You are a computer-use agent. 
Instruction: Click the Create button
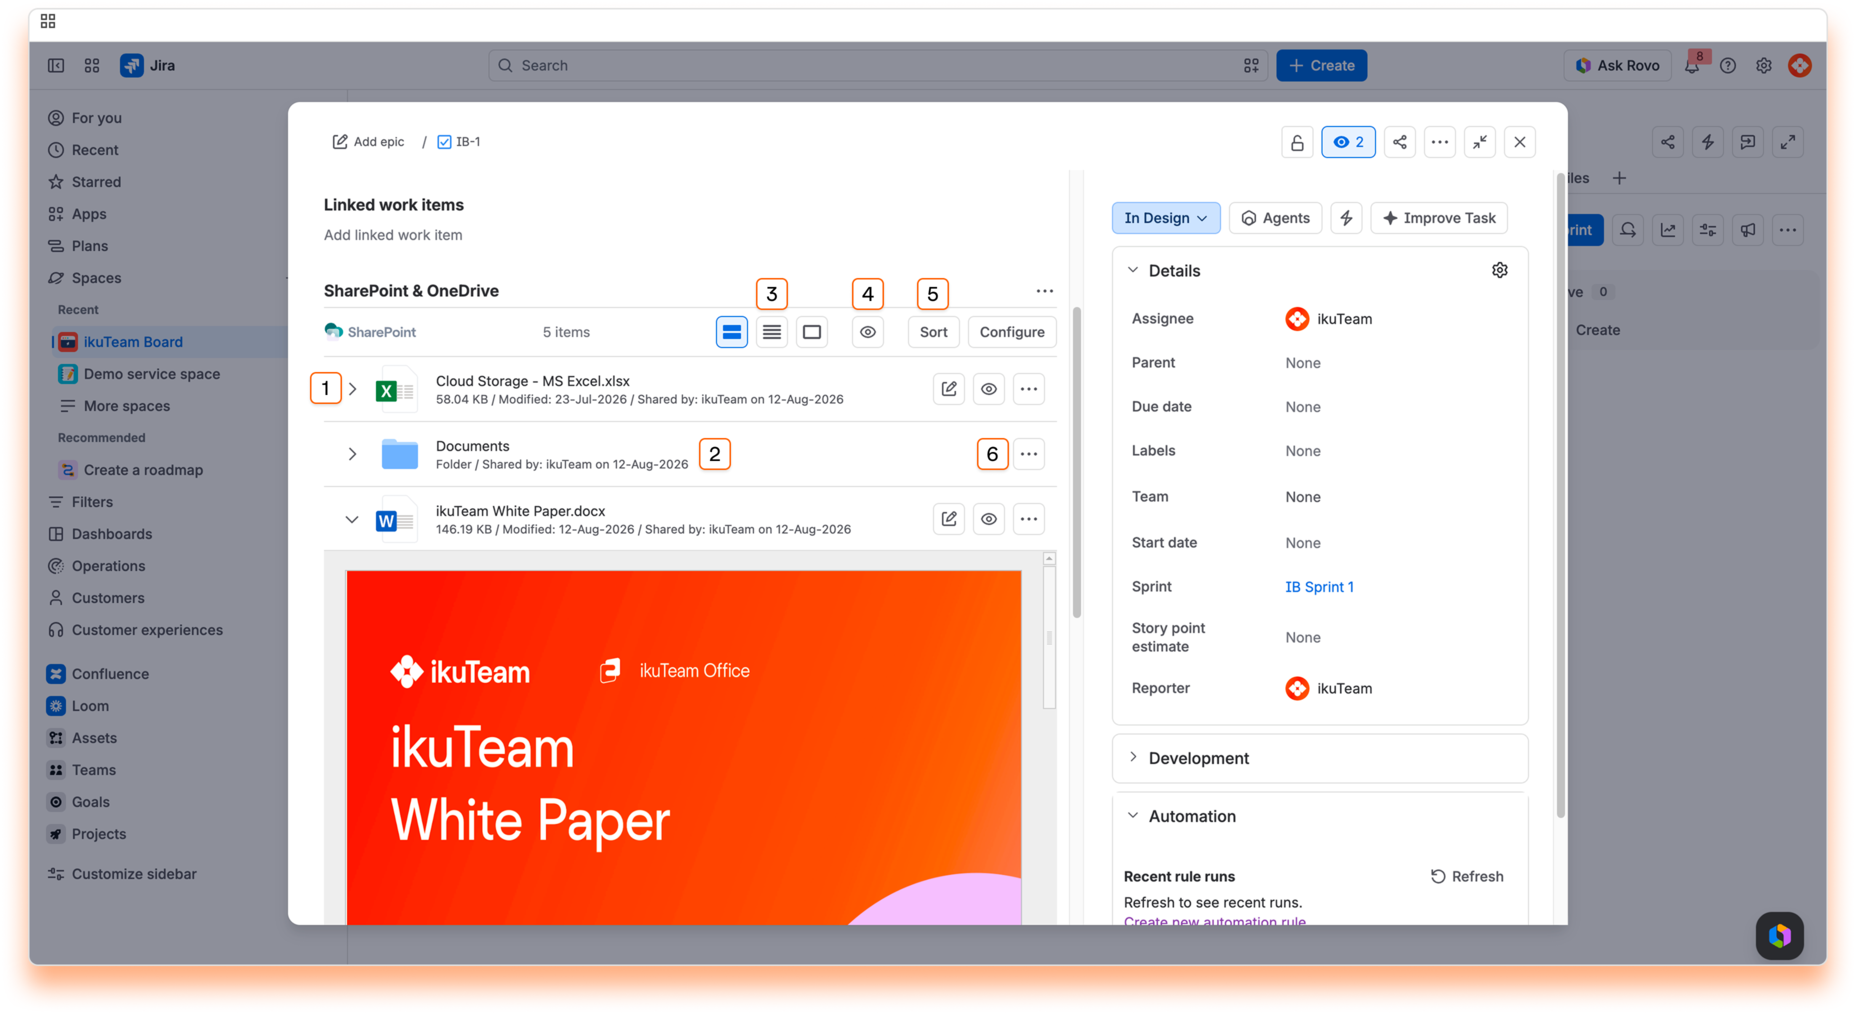click(1321, 65)
